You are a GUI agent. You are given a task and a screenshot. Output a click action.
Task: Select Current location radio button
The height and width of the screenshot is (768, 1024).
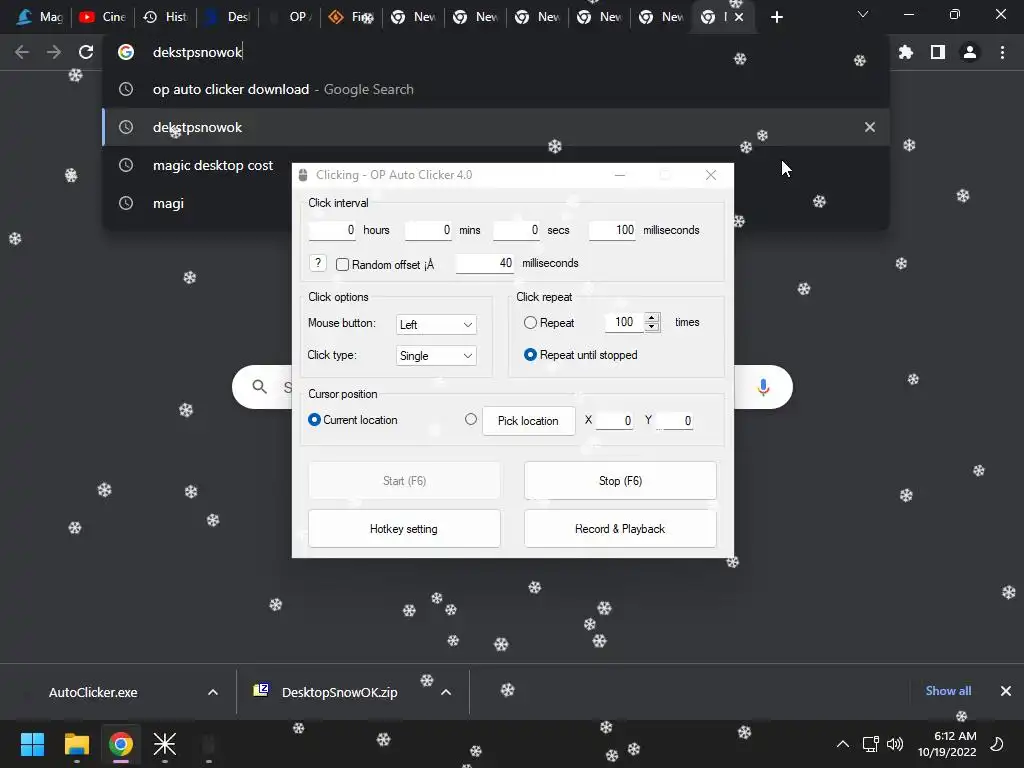(x=314, y=419)
